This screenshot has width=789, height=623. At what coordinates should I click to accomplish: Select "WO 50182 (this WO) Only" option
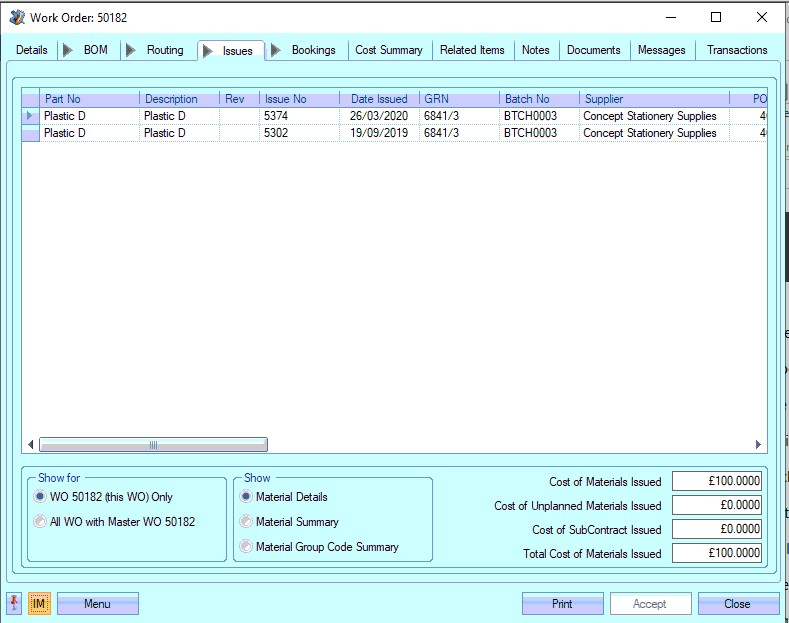pyautogui.click(x=41, y=497)
